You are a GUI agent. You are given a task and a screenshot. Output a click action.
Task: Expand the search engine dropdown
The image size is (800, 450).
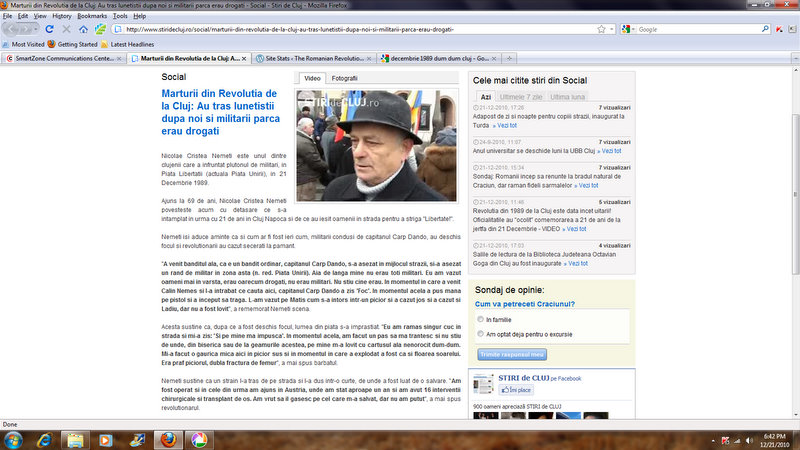[x=631, y=30]
